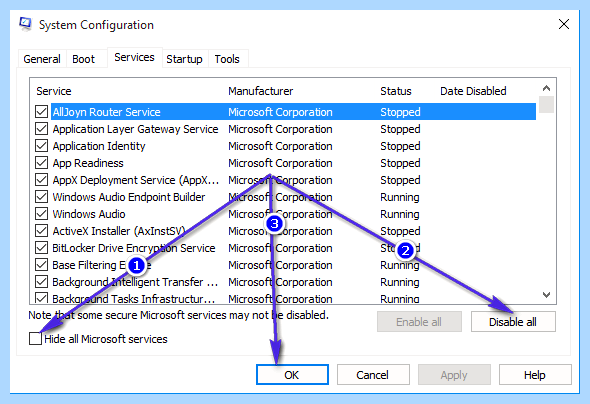
Task: Select the AllJoyn Router Service row name
Action: tap(106, 112)
